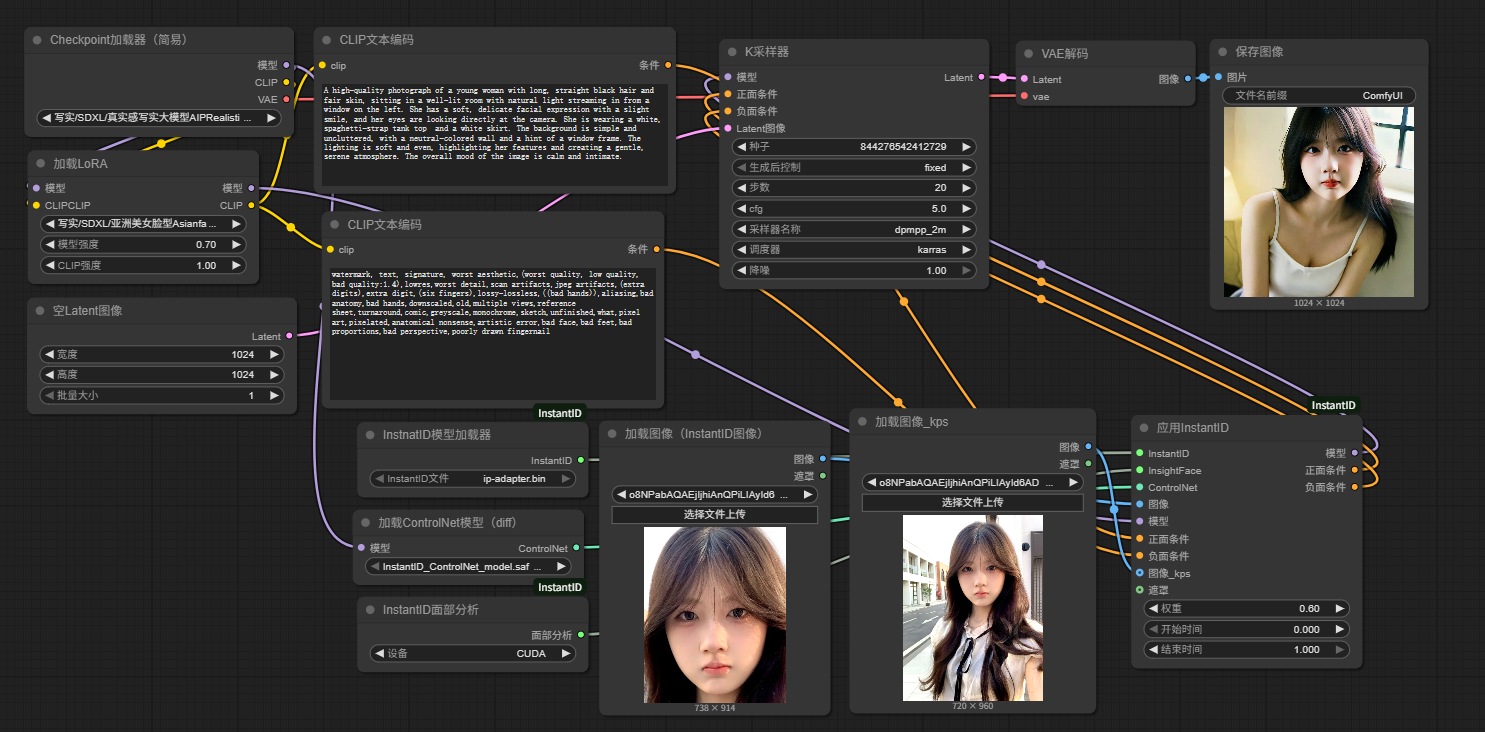Collapse the 加载图像（InstantID图像） node dot
1485x732 pixels.
coord(612,434)
